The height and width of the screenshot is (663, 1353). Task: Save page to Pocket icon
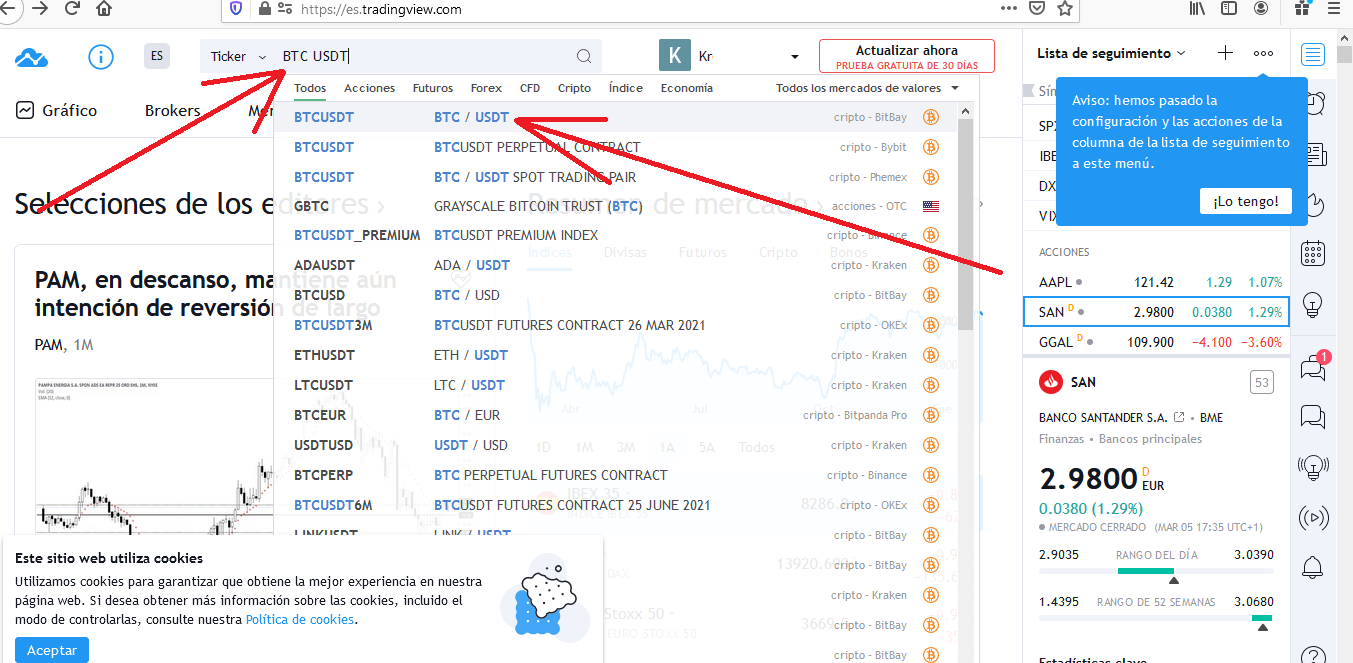coord(1037,9)
